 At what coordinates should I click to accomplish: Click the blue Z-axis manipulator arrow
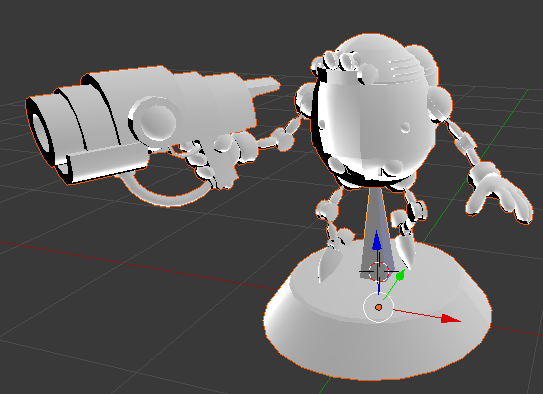pos(377,241)
